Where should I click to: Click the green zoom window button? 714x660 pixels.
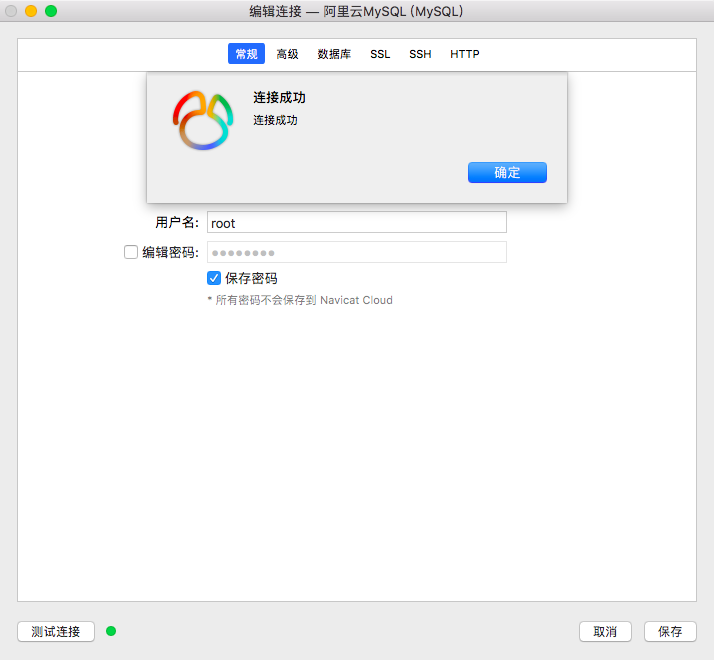(x=51, y=11)
